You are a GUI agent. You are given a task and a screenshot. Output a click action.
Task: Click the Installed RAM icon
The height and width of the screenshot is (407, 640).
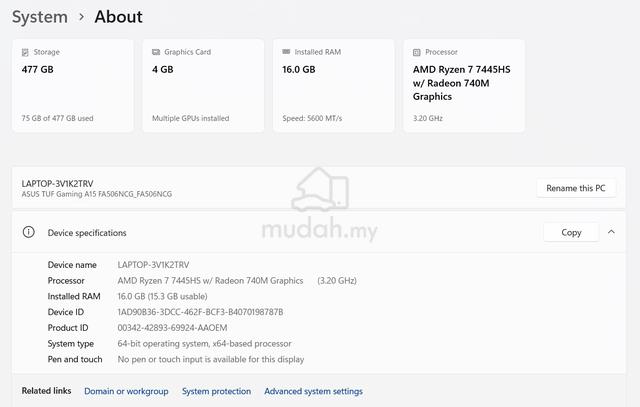pyautogui.click(x=286, y=52)
